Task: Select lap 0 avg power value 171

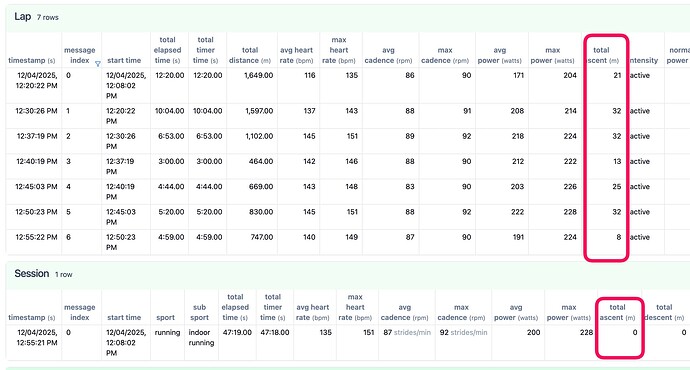Action: 518,75
